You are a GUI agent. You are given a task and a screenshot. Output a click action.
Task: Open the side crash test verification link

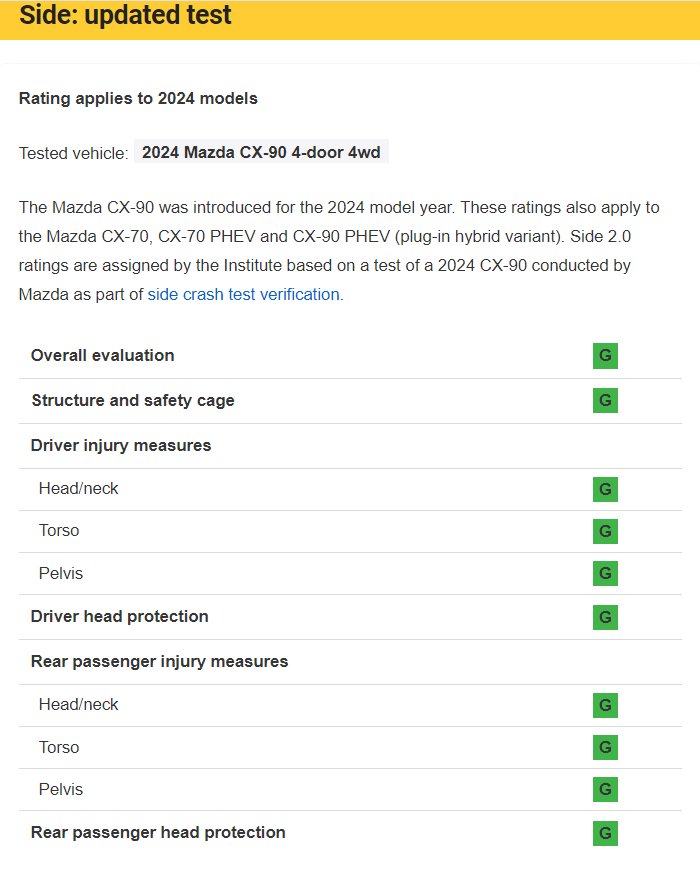[x=244, y=295]
